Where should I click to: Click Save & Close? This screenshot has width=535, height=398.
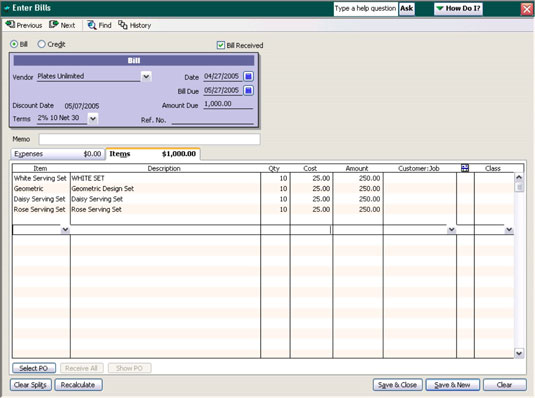397,385
